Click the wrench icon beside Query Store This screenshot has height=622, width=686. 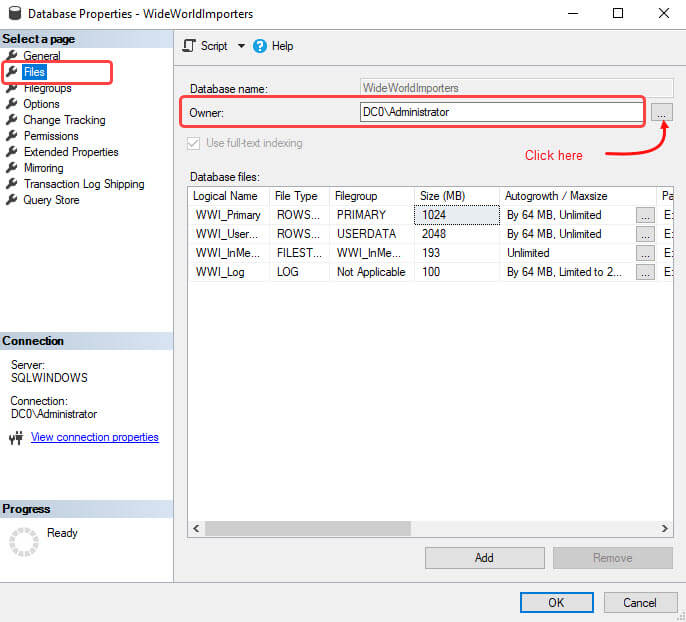click(12, 200)
